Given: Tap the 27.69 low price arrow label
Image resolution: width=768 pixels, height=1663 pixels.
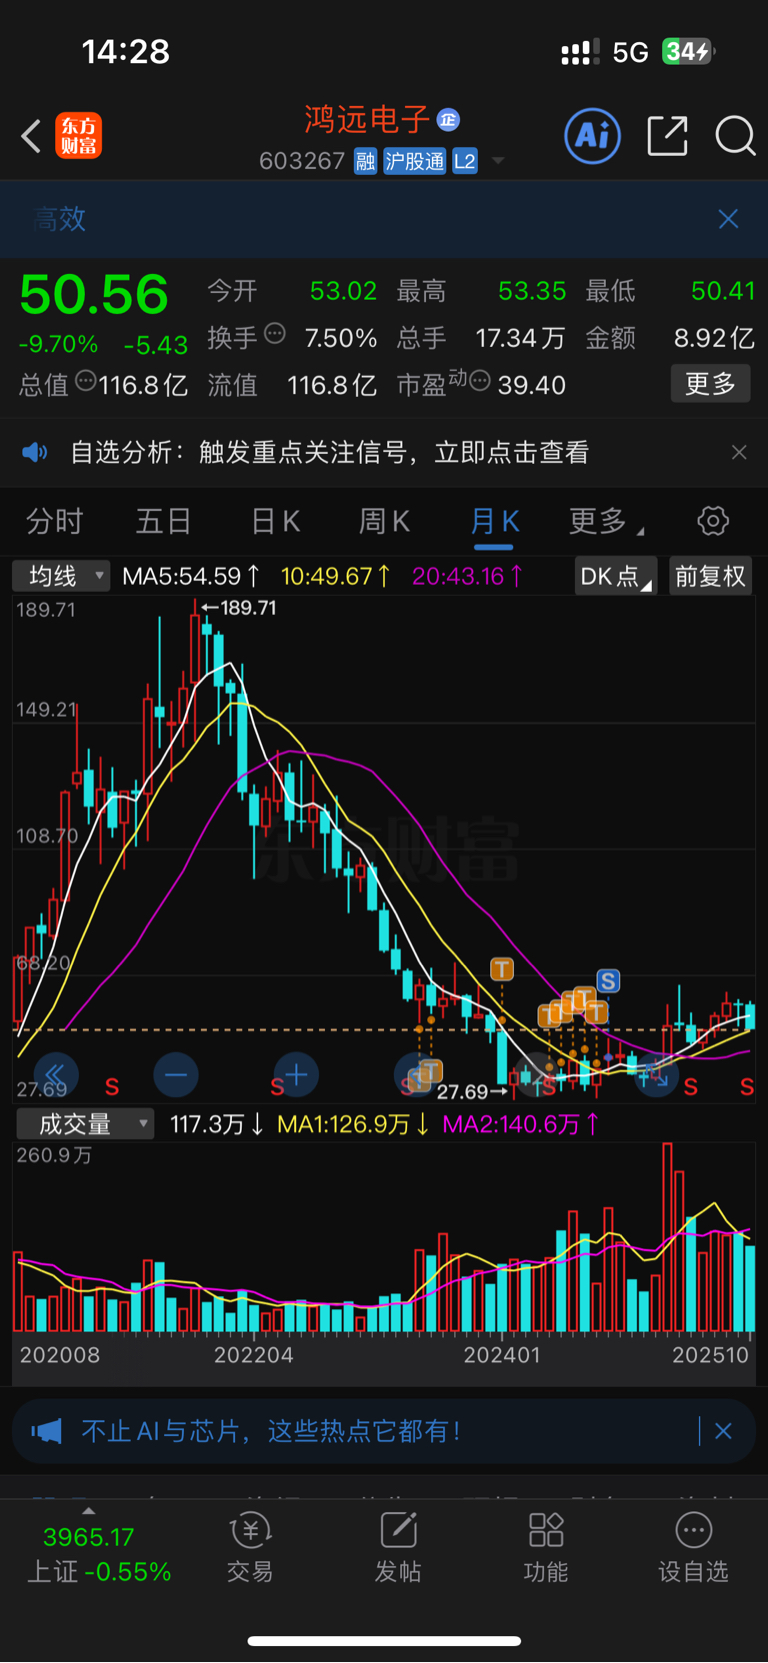Looking at the screenshot, I should coord(471,1092).
